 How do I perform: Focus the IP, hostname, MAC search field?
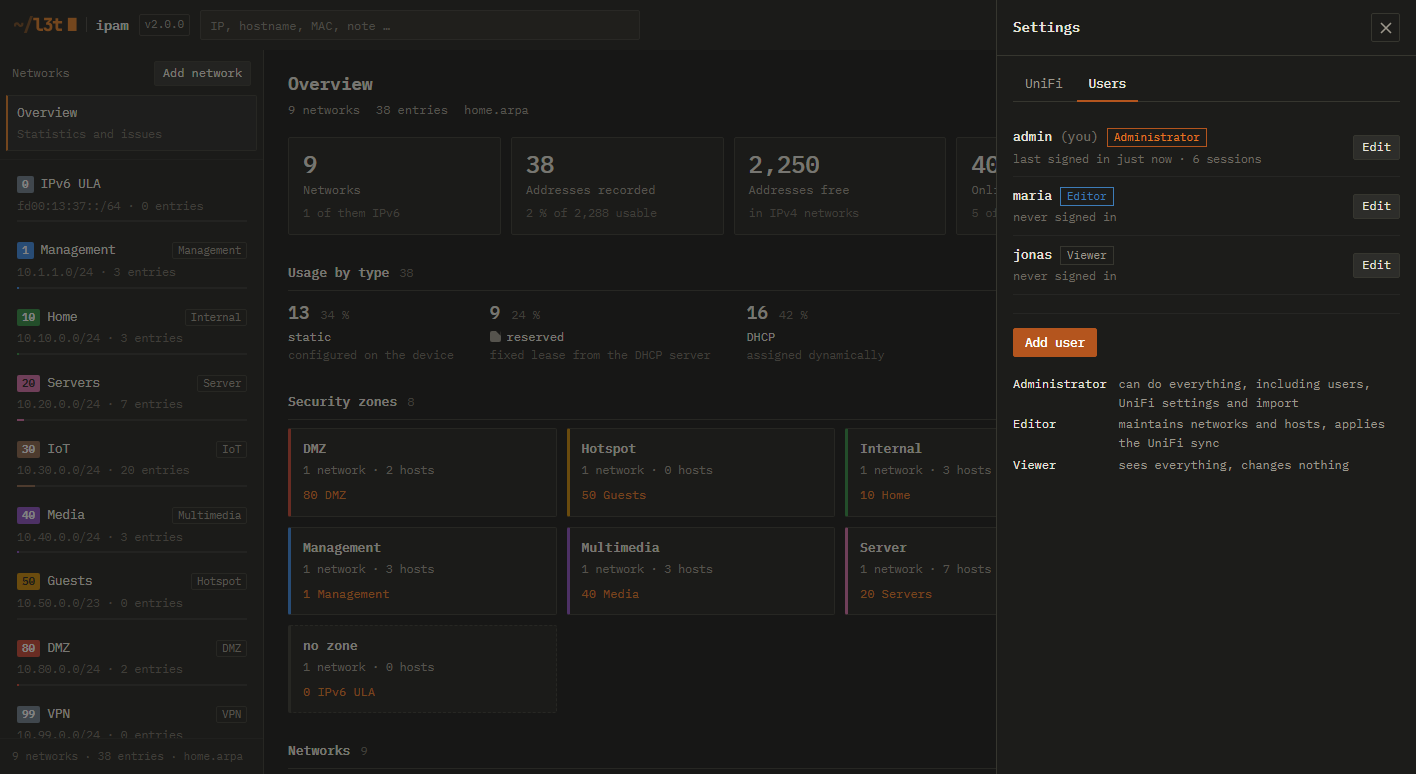pos(420,25)
